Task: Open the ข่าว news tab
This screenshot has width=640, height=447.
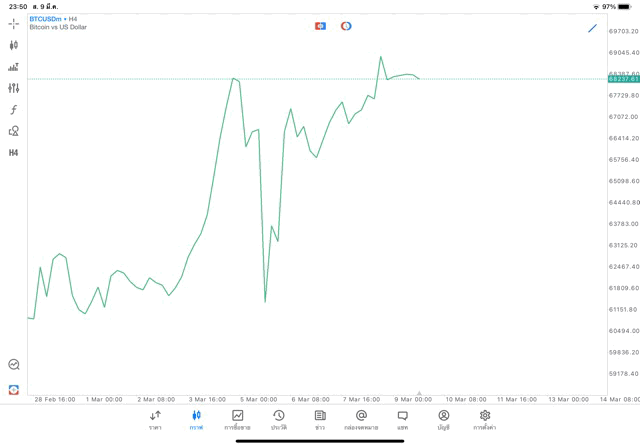Action: click(x=320, y=420)
